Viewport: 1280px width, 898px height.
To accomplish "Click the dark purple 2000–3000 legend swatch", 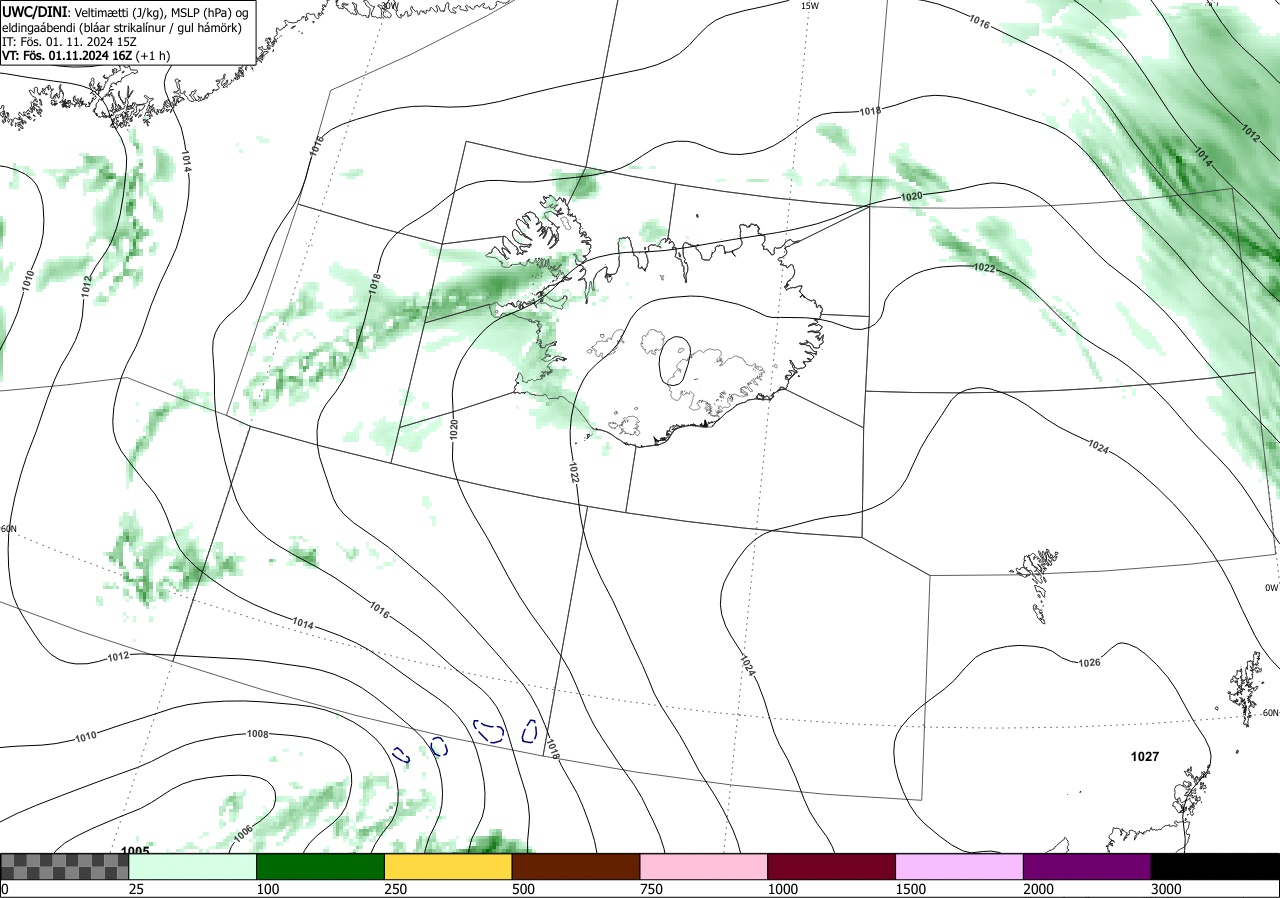I will 1087,866.
